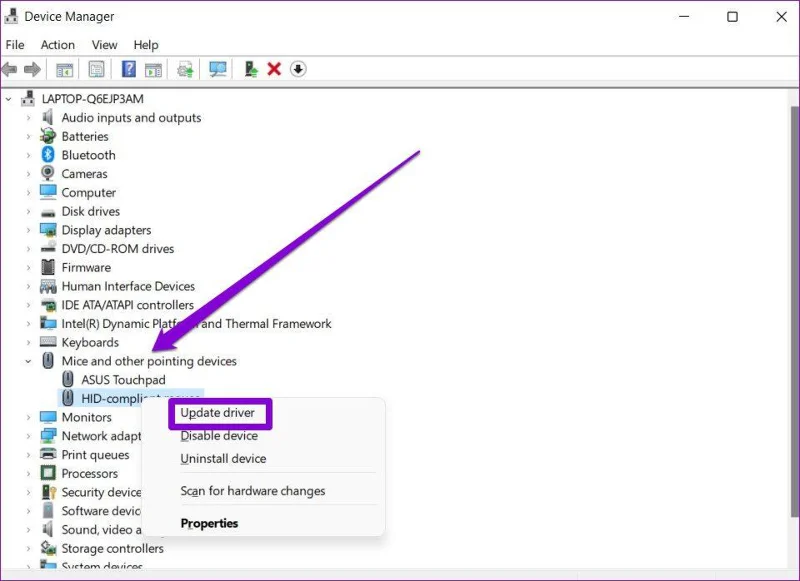Collapse Mice and other pointing devices node
The width and height of the screenshot is (800, 581).
coord(28,361)
